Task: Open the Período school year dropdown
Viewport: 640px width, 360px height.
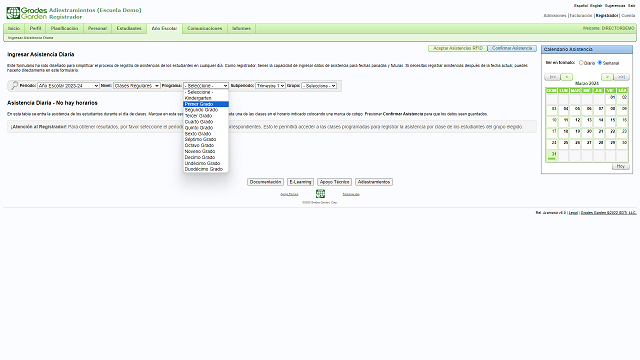Action: 68,86
